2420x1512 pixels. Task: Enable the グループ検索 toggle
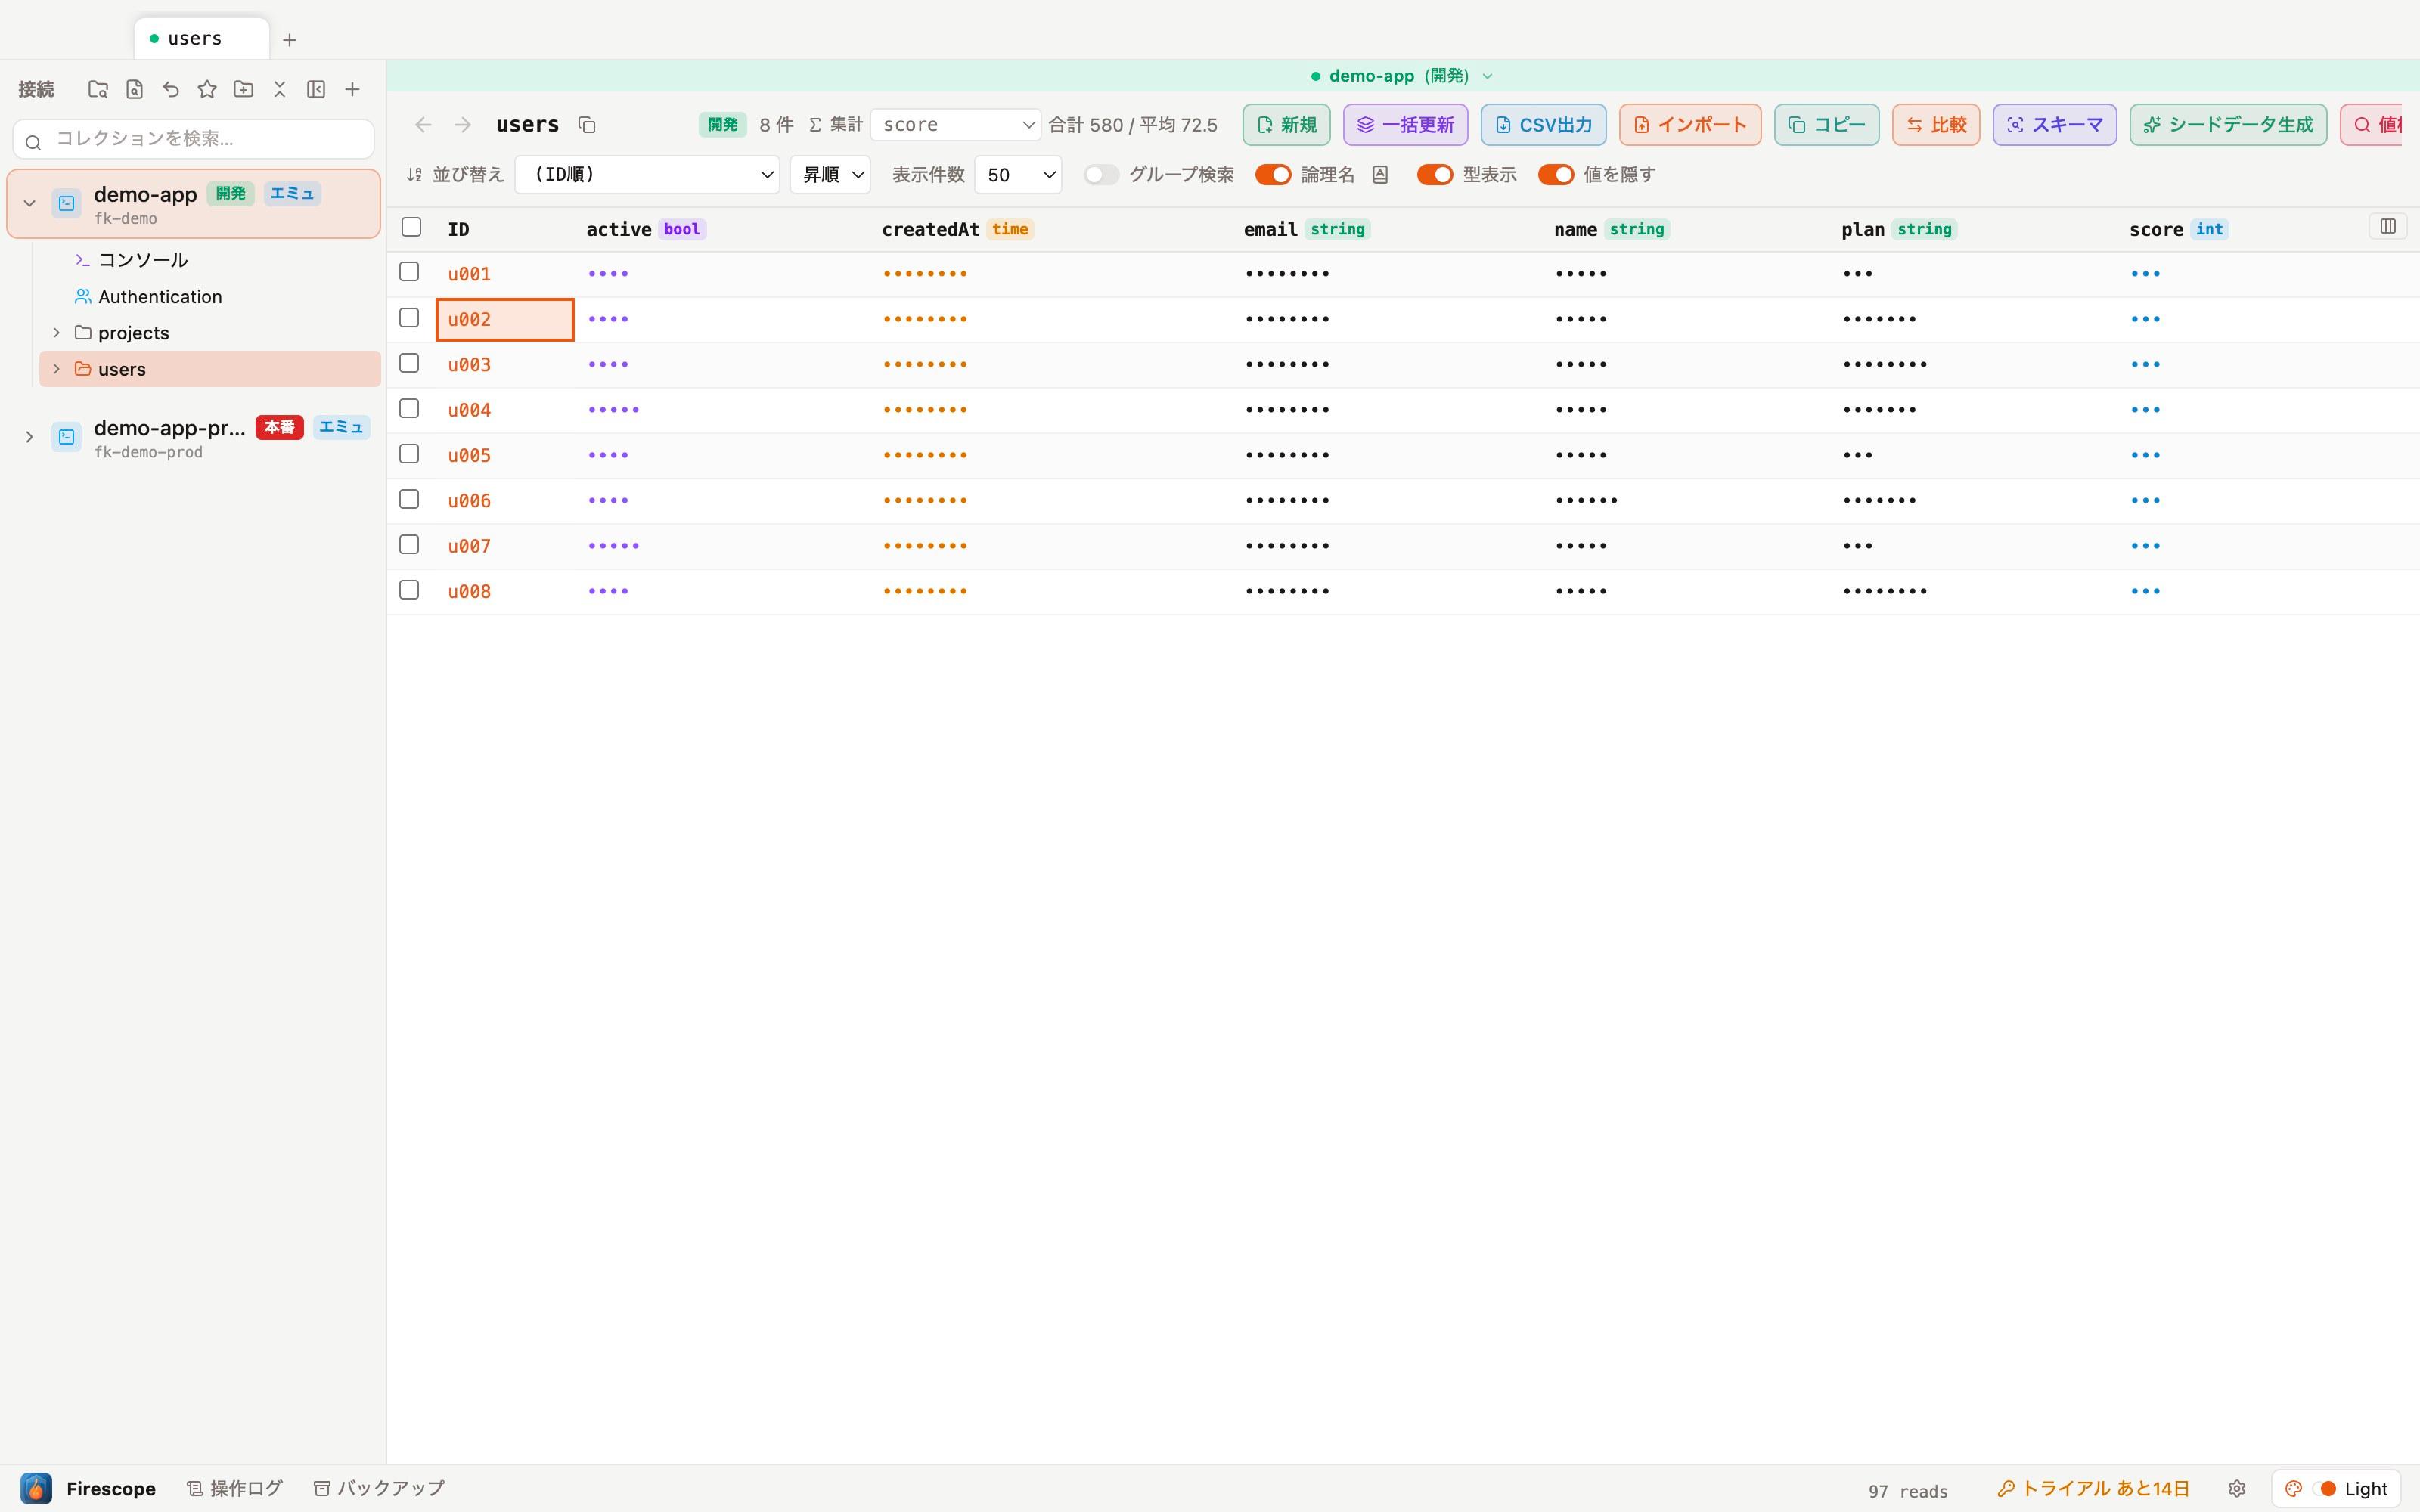point(1101,175)
